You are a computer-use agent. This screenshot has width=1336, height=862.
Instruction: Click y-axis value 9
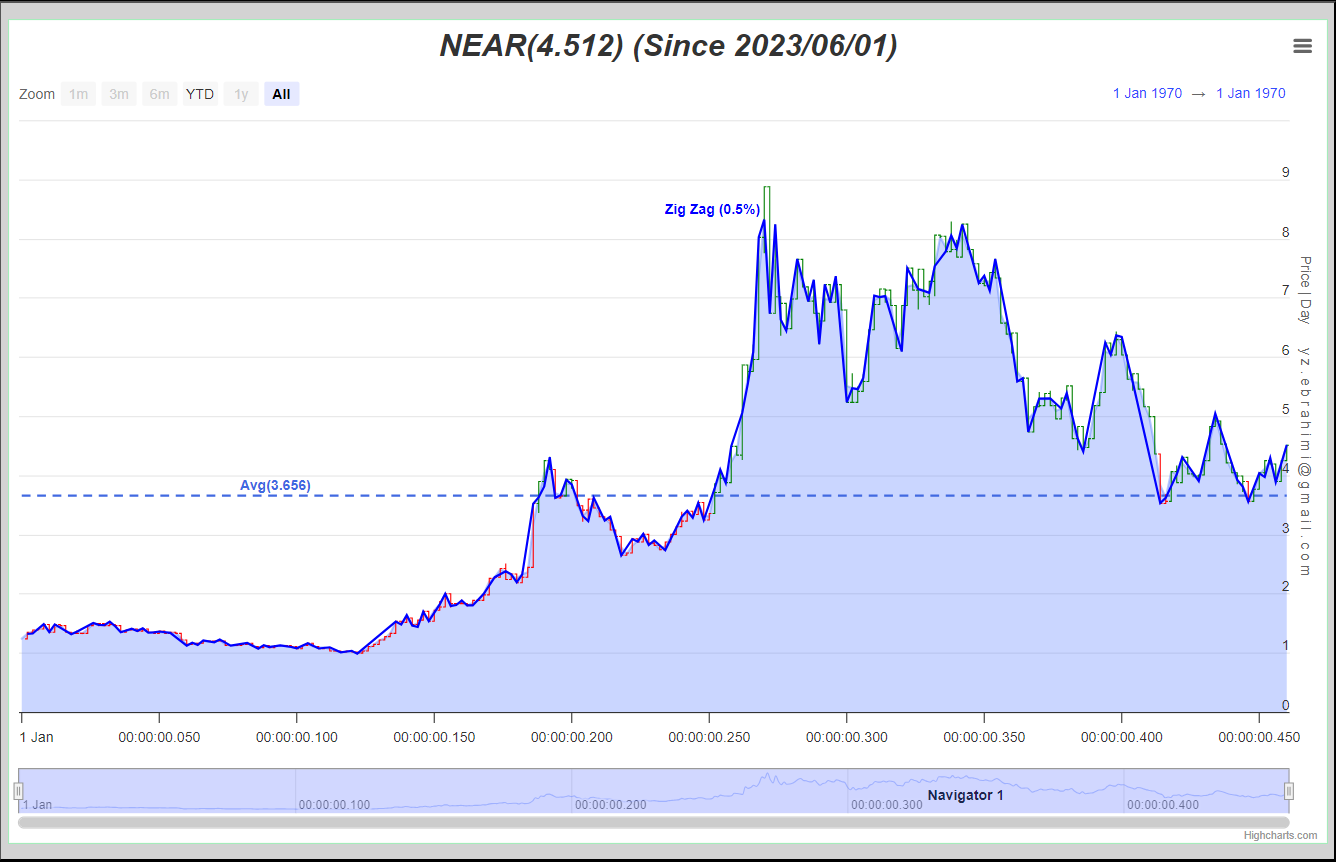pos(1286,172)
